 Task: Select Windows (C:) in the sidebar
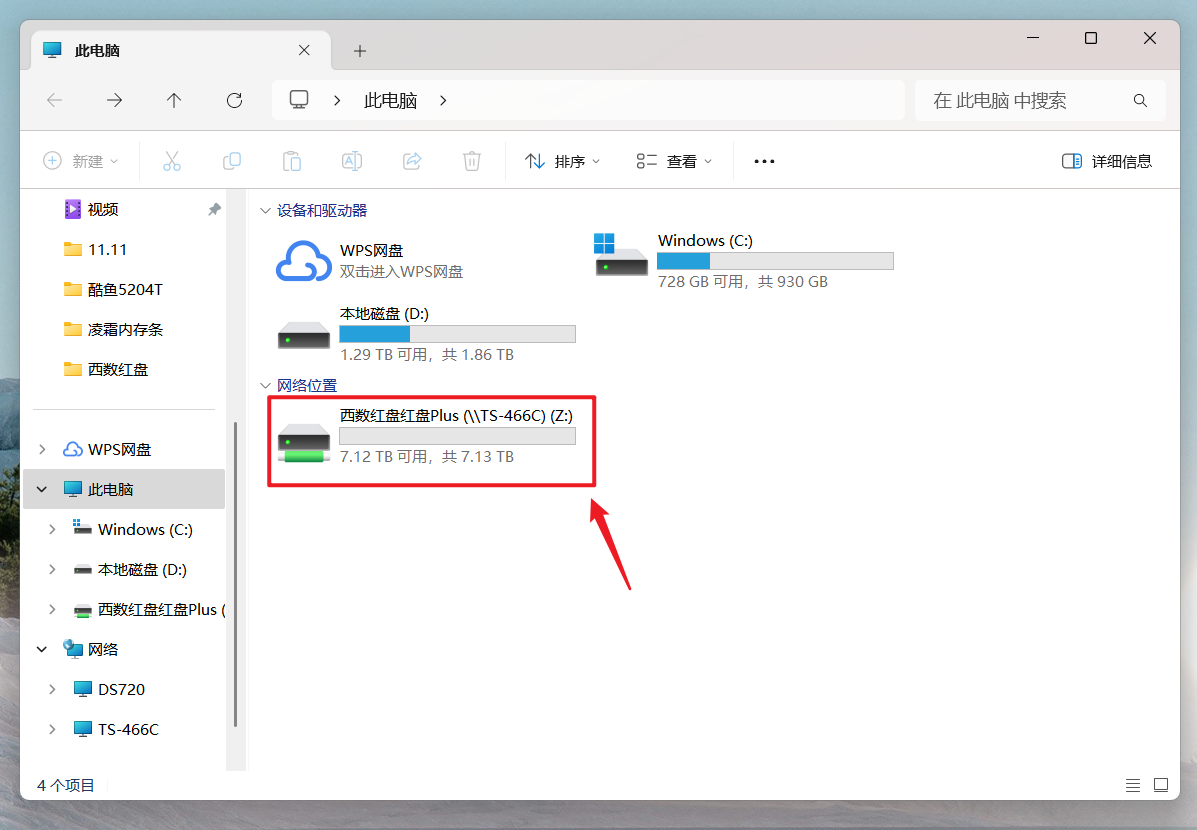[x=144, y=529]
